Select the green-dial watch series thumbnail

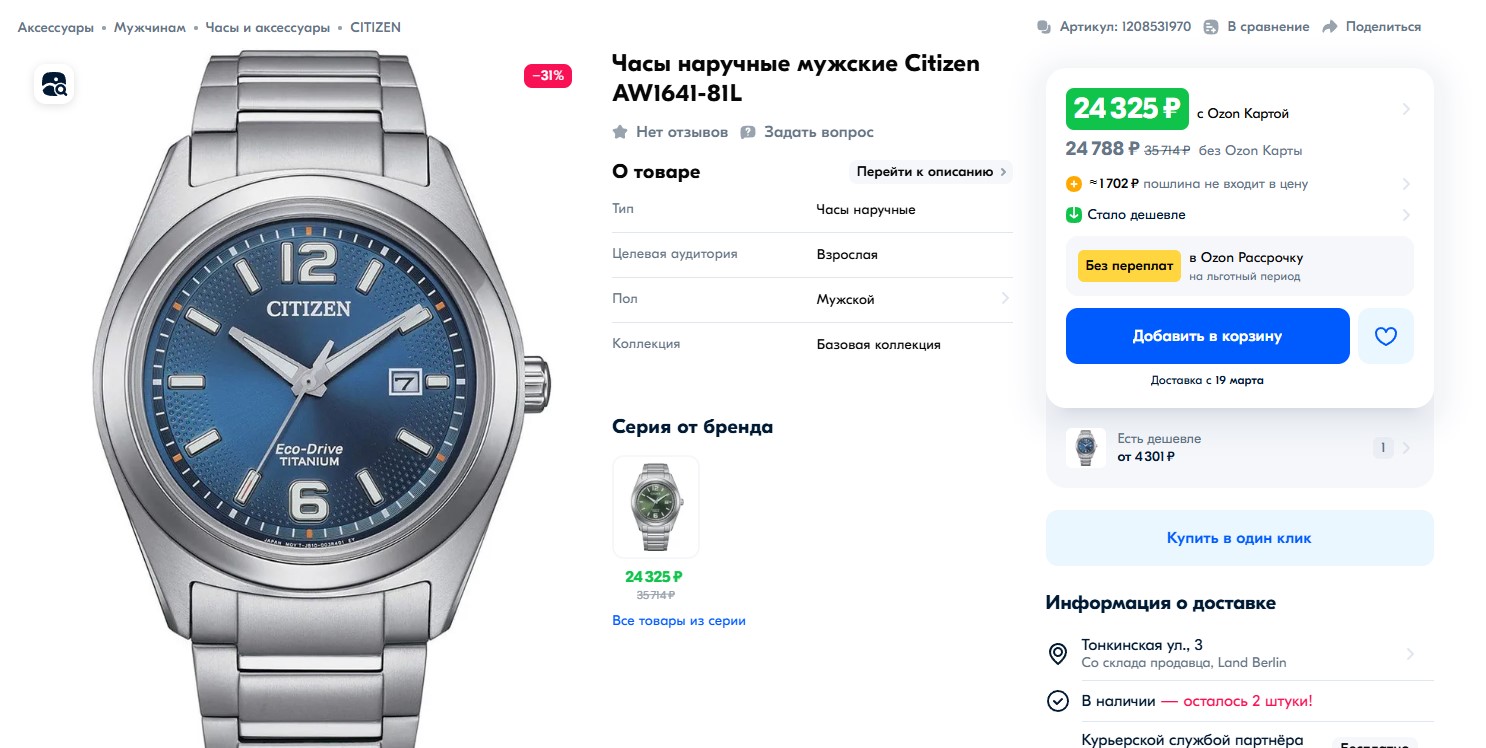point(656,507)
